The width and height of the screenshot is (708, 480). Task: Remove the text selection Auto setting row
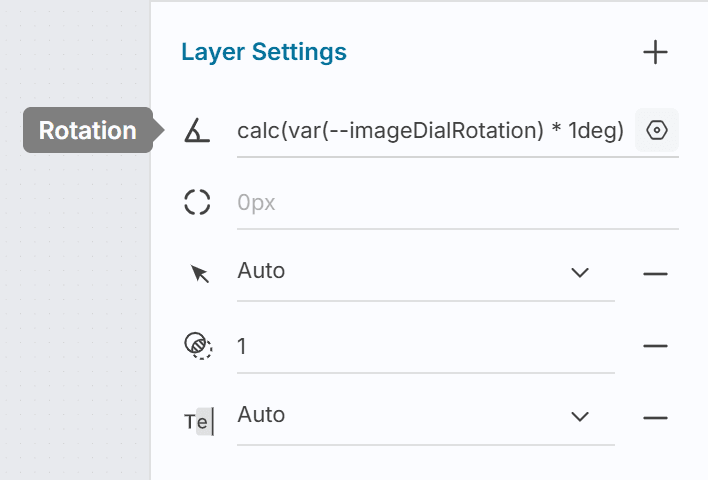655,418
